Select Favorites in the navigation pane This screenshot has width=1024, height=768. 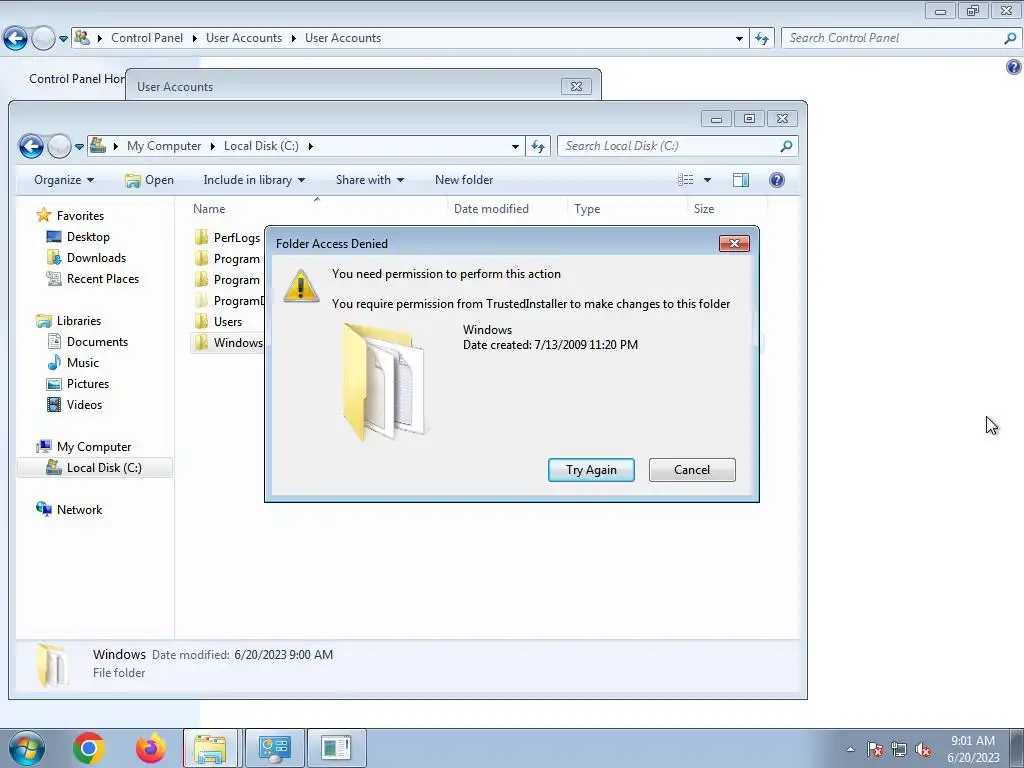[x=71, y=215]
